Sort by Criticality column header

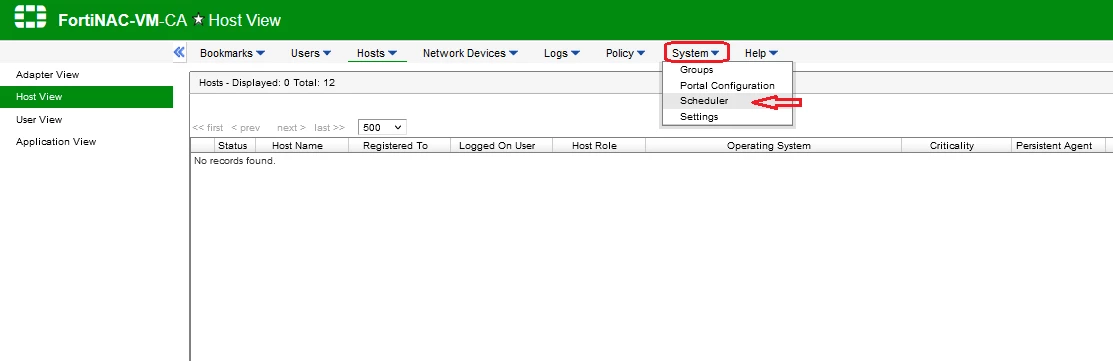click(x=956, y=145)
